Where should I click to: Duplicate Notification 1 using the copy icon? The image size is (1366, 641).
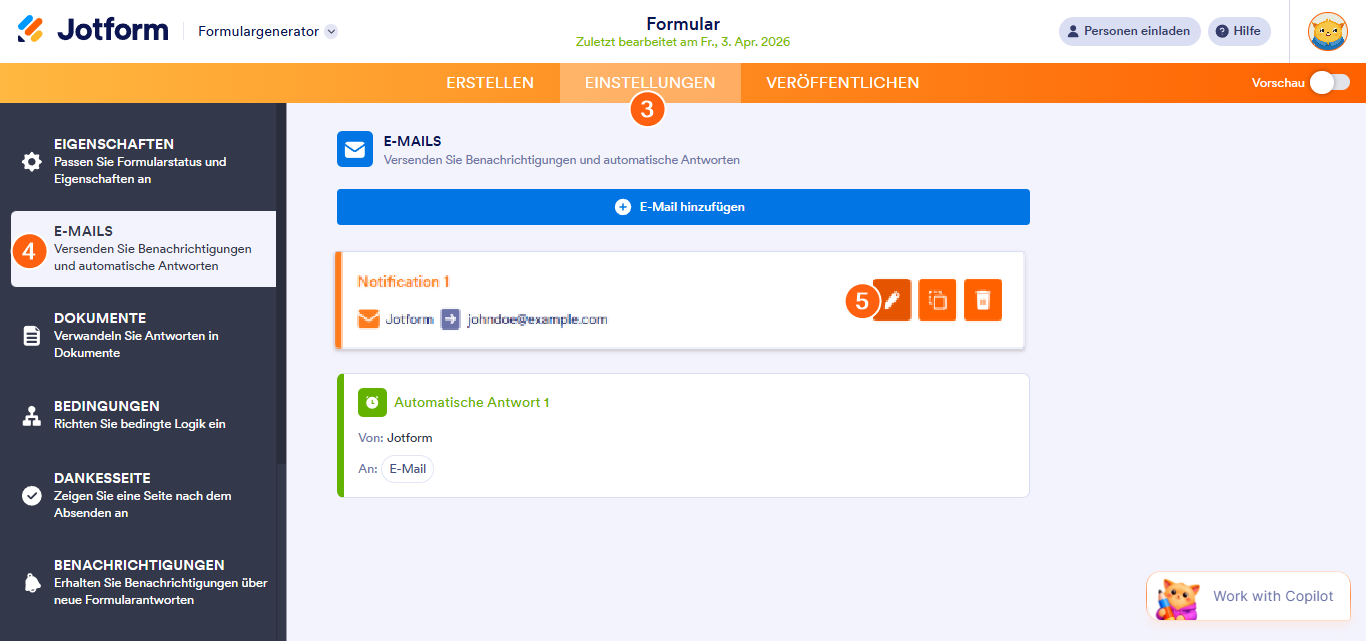click(x=937, y=300)
